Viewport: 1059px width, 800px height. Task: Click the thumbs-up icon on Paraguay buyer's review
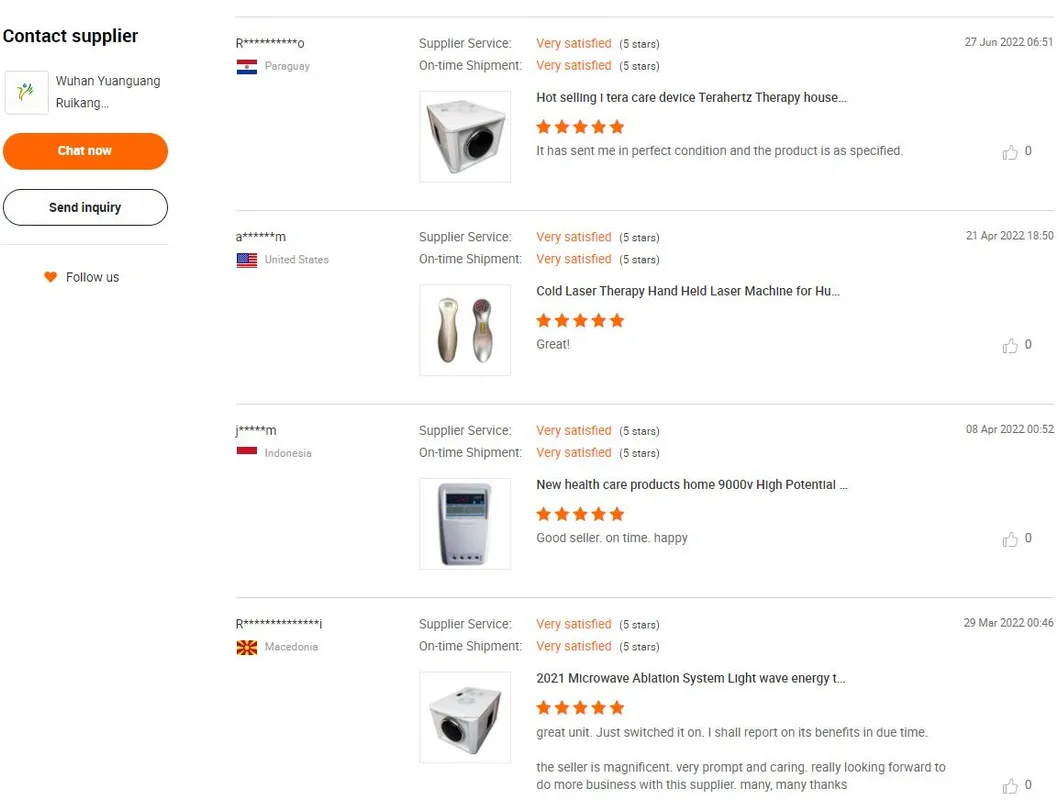pos(1012,151)
